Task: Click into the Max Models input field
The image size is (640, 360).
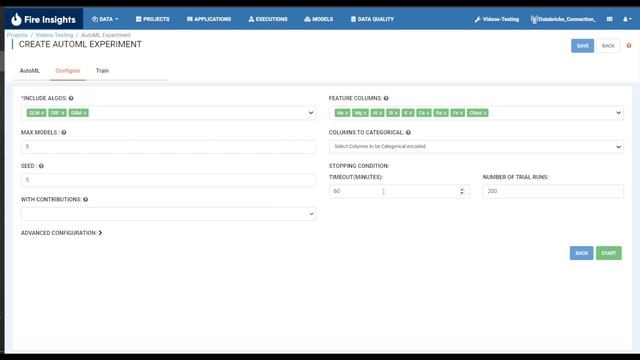Action: (168, 147)
